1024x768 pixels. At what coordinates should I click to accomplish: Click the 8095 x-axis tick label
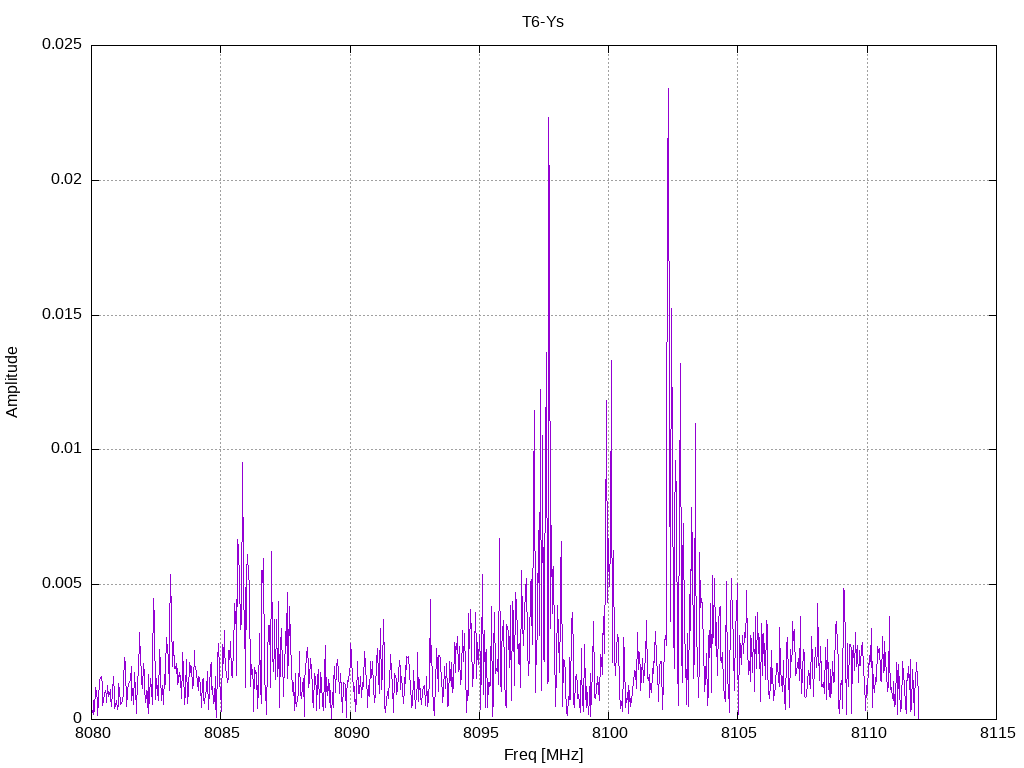pos(479,733)
